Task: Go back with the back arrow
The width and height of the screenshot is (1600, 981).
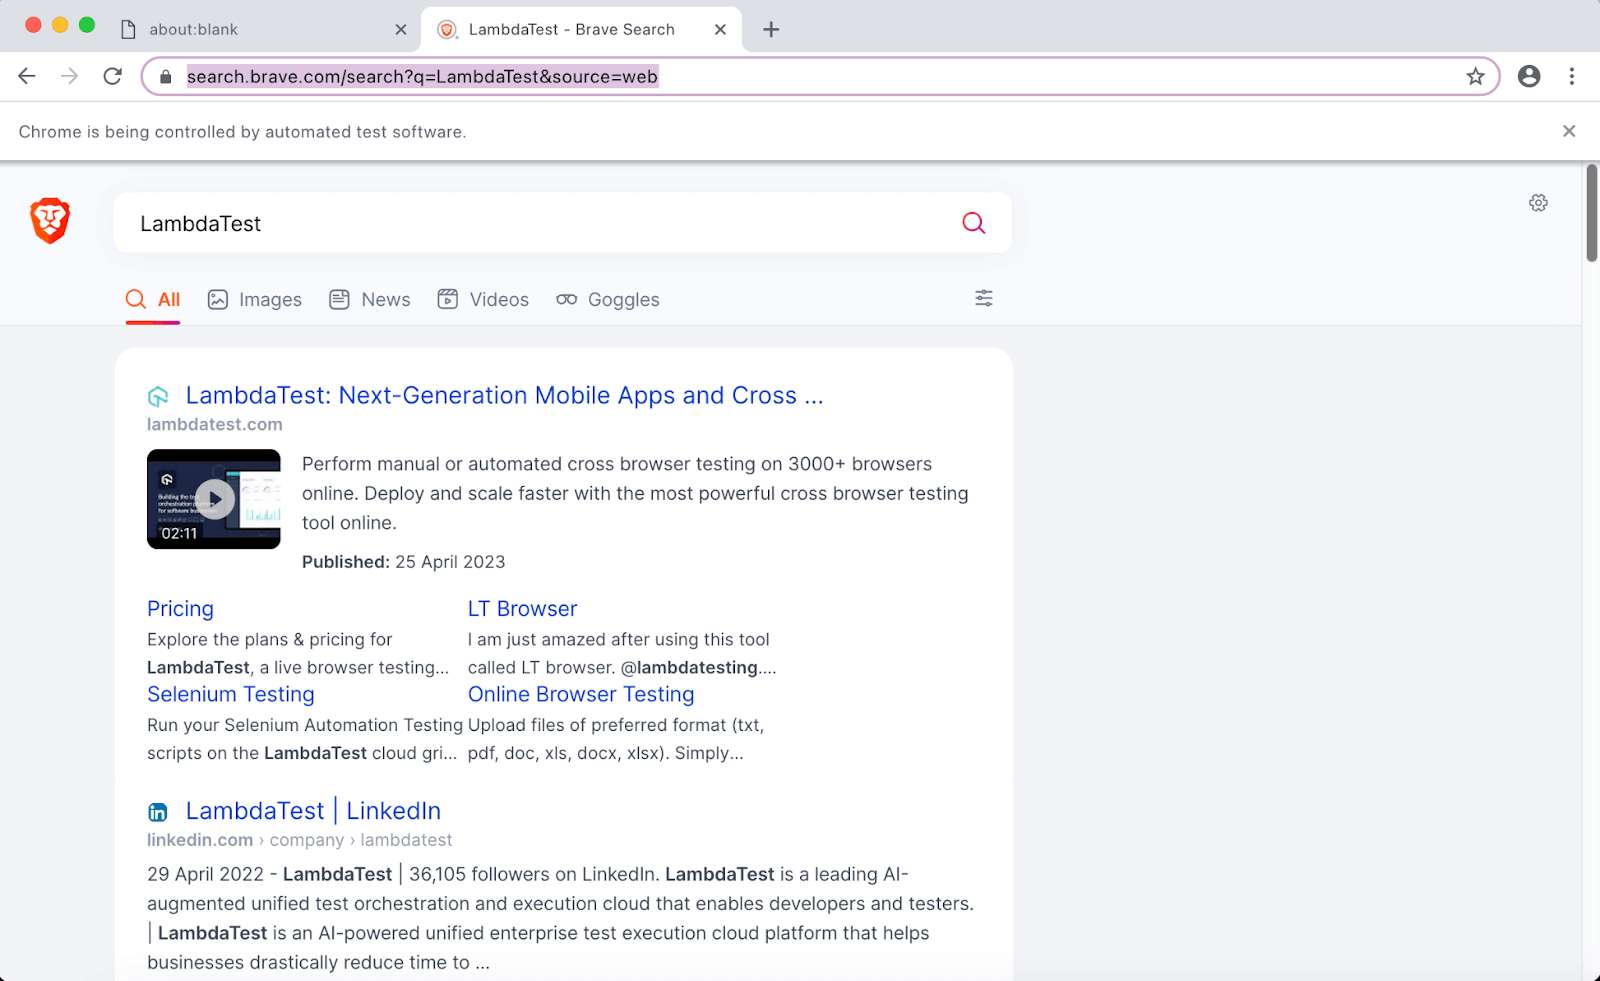Action: pyautogui.click(x=27, y=77)
